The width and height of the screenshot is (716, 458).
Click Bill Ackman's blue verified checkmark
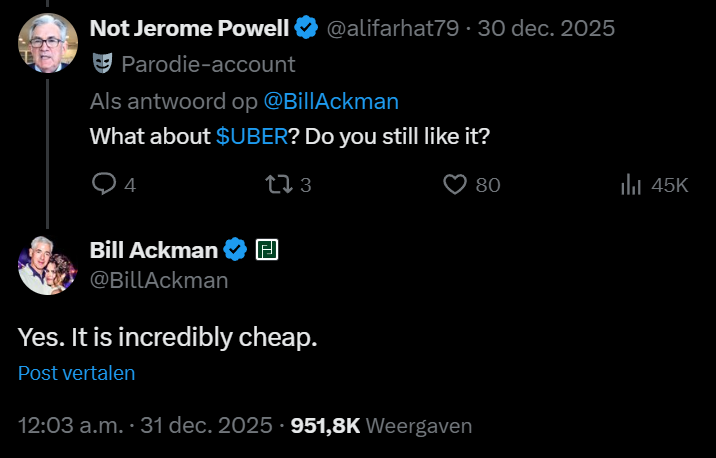[x=235, y=249]
